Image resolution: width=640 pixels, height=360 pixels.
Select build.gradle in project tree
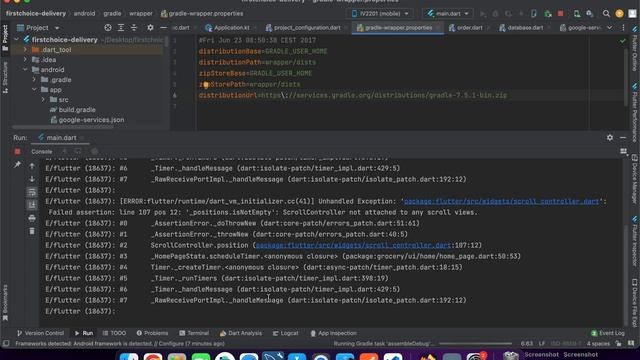click(x=73, y=110)
